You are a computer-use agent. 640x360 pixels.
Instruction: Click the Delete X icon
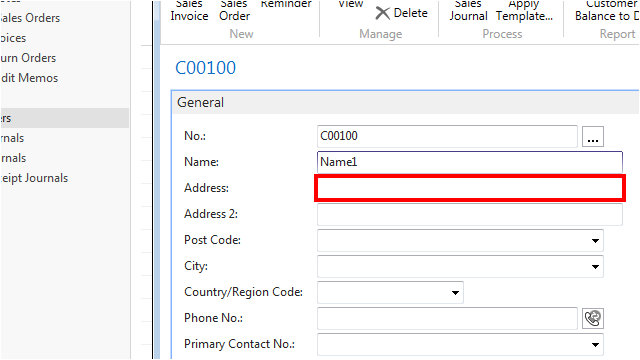coord(382,13)
